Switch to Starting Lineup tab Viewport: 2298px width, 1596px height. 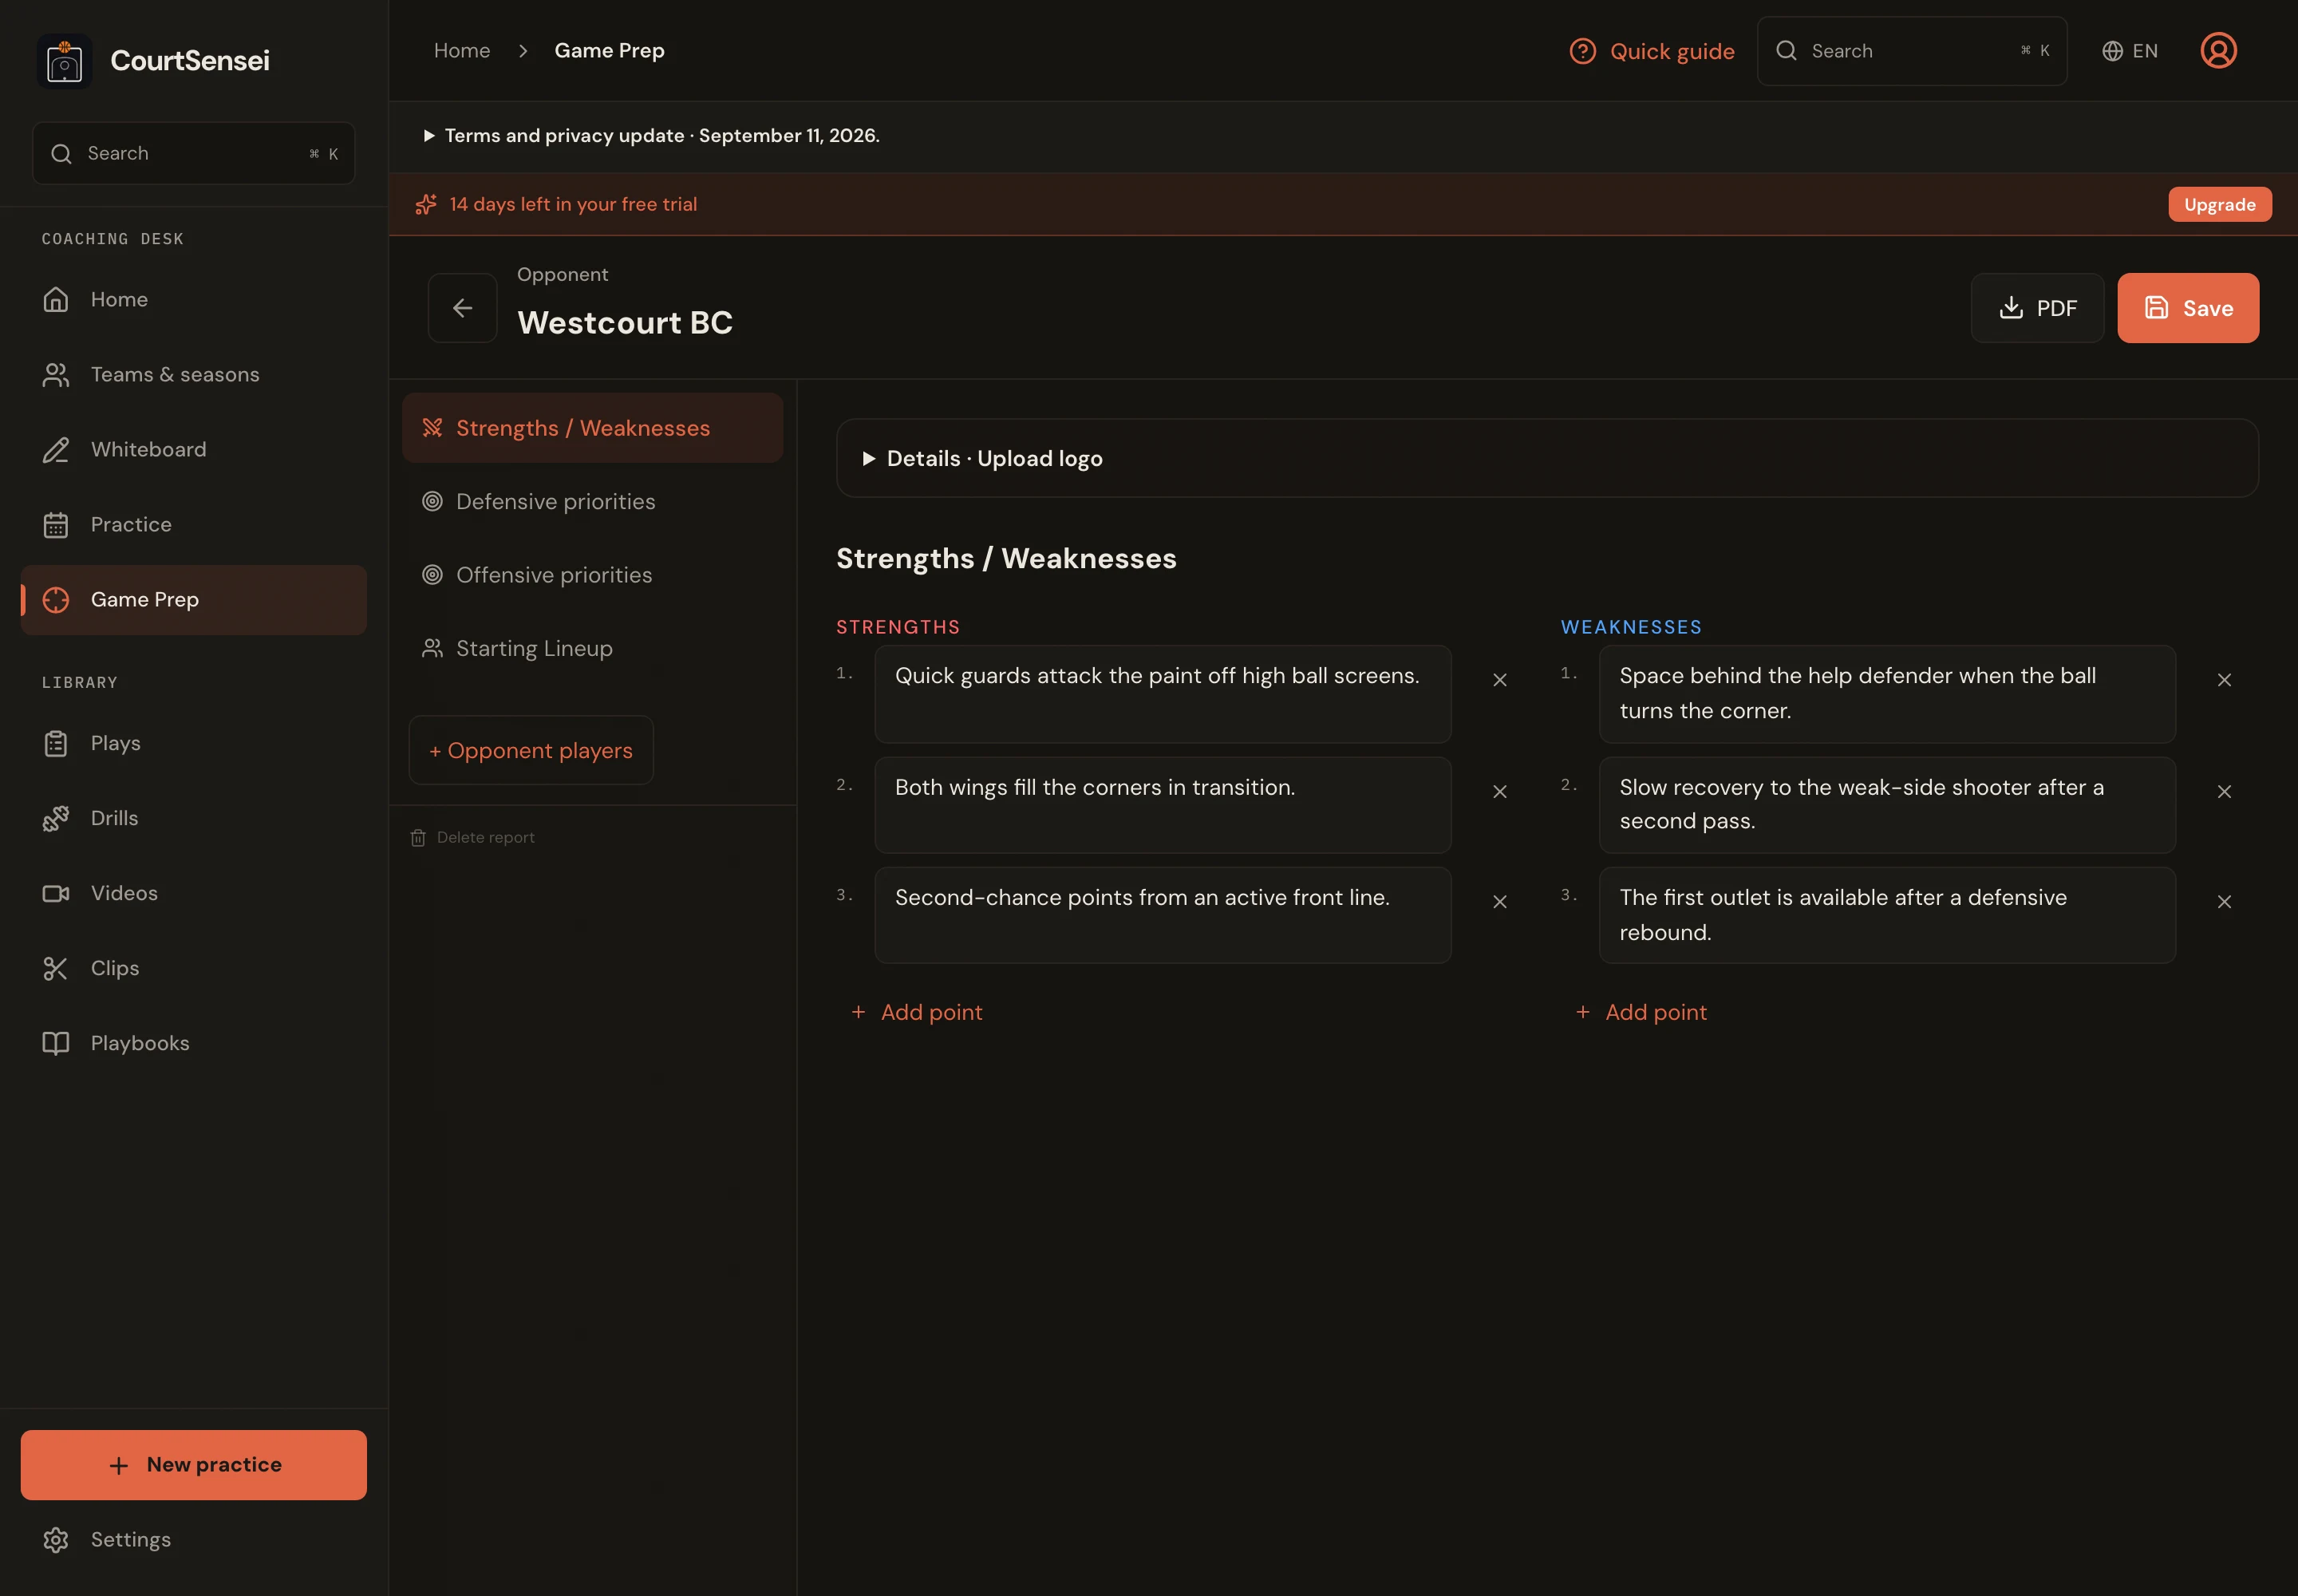[x=592, y=648]
